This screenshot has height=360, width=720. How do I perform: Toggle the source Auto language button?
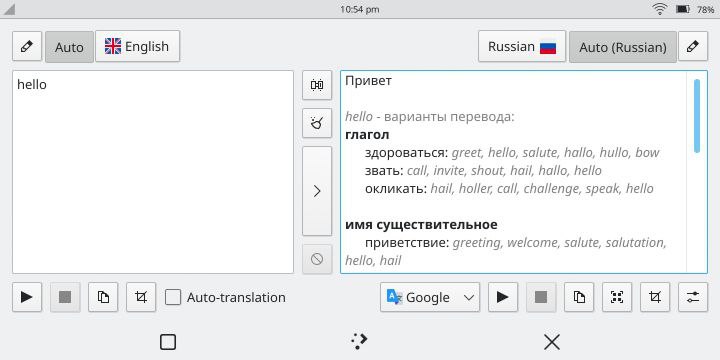pyautogui.click(x=69, y=46)
